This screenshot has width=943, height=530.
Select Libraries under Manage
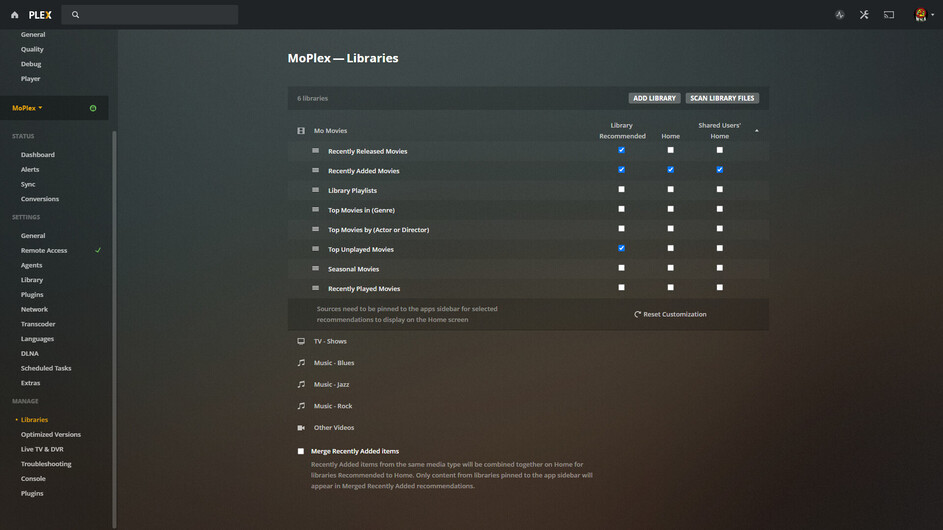click(34, 420)
